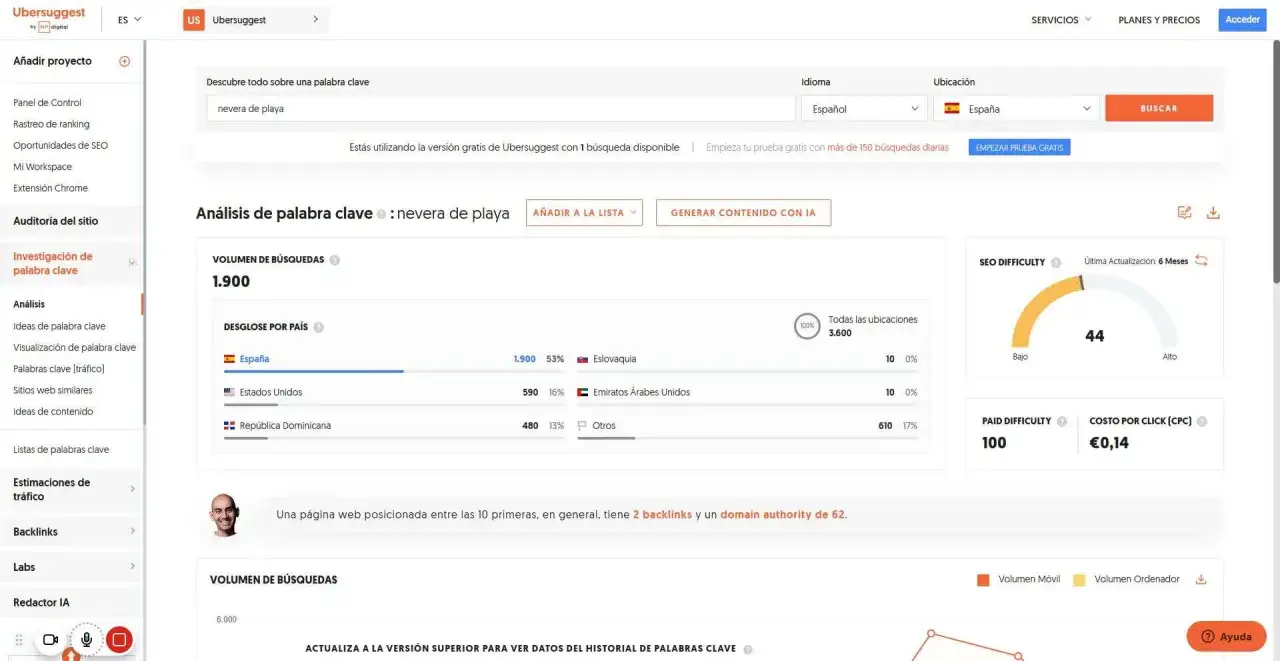Open the ES language dropdown
Viewport: 1280px width, 661px height.
(x=130, y=19)
